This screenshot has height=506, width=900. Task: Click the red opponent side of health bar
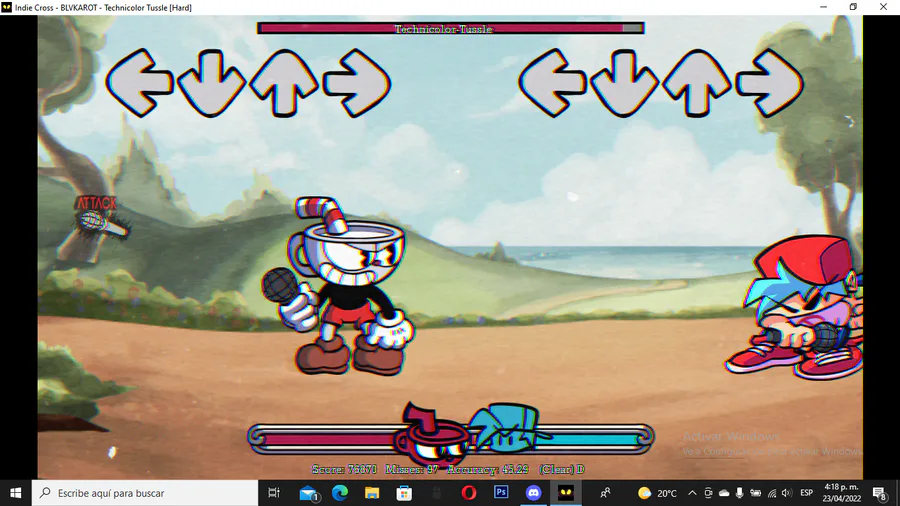point(330,439)
